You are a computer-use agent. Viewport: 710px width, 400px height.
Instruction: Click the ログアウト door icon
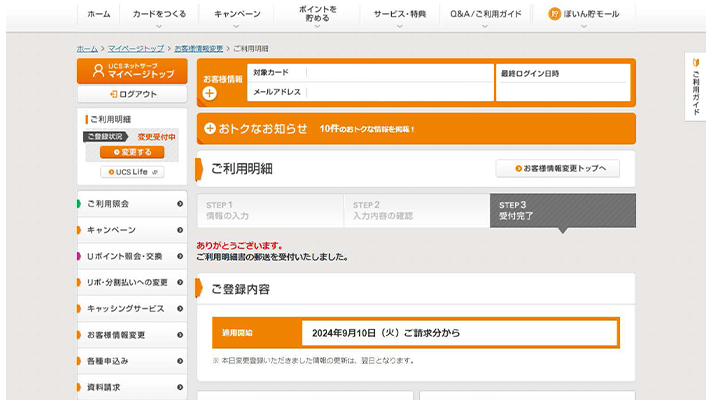coord(112,94)
